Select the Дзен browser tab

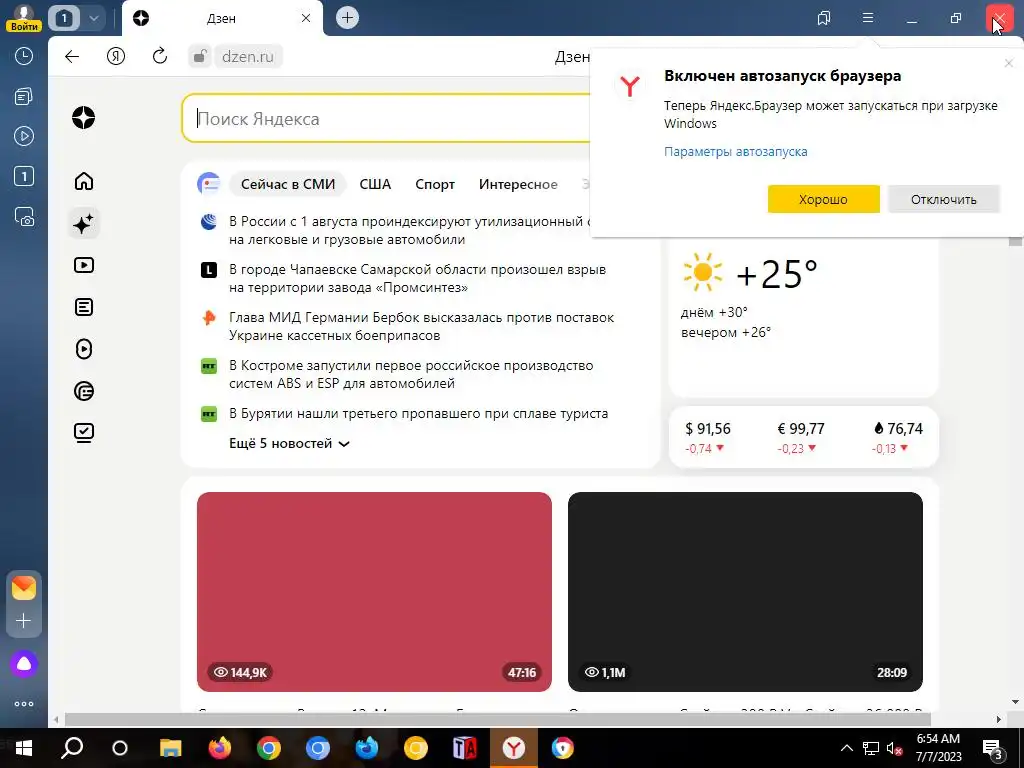(222, 18)
